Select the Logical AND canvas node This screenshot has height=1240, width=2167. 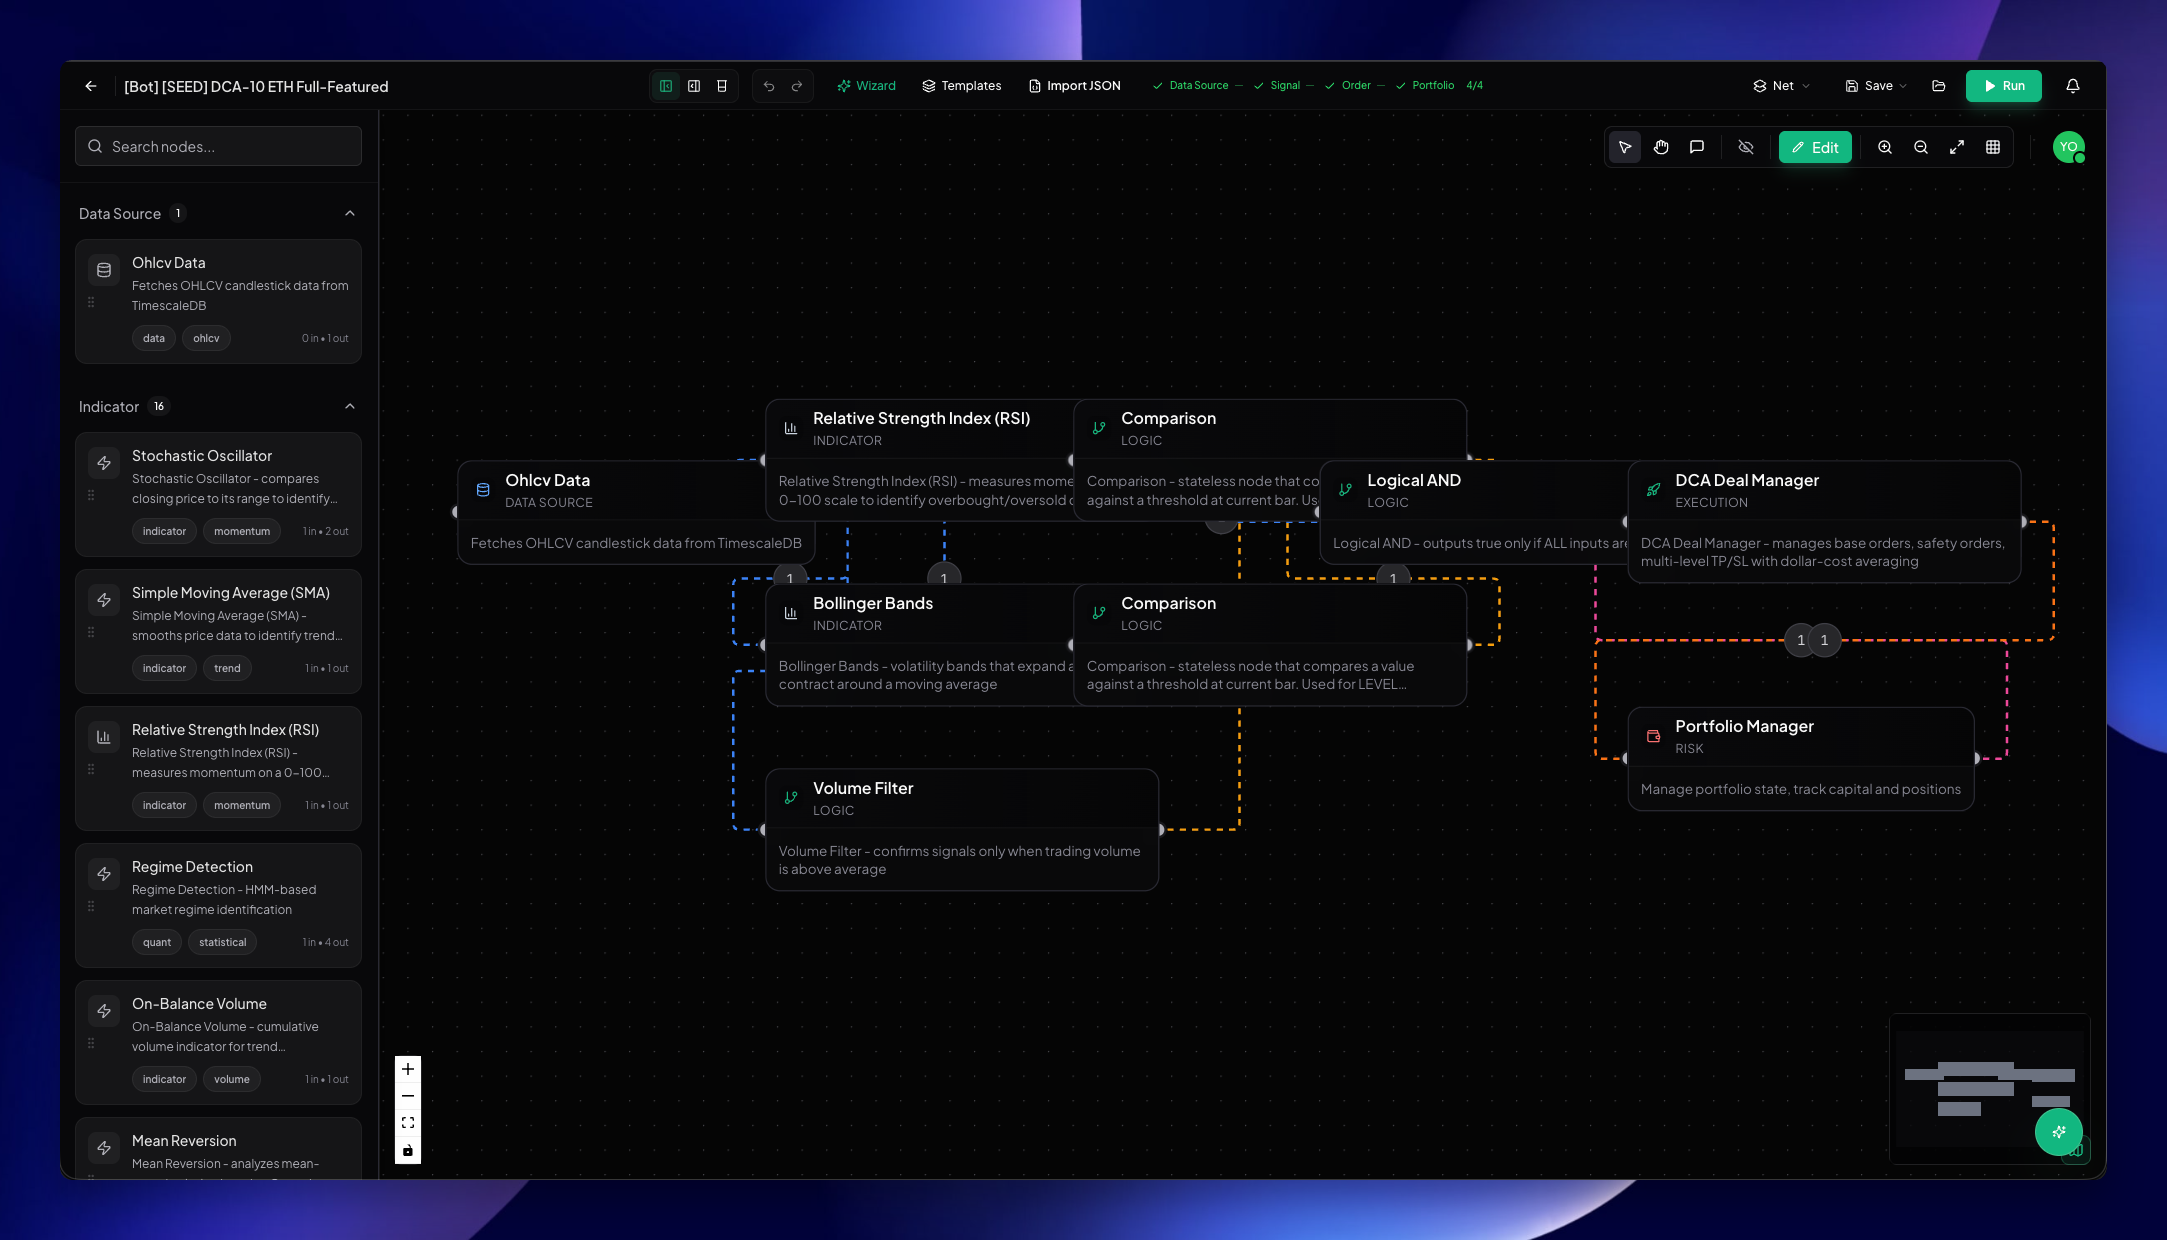(x=1473, y=512)
